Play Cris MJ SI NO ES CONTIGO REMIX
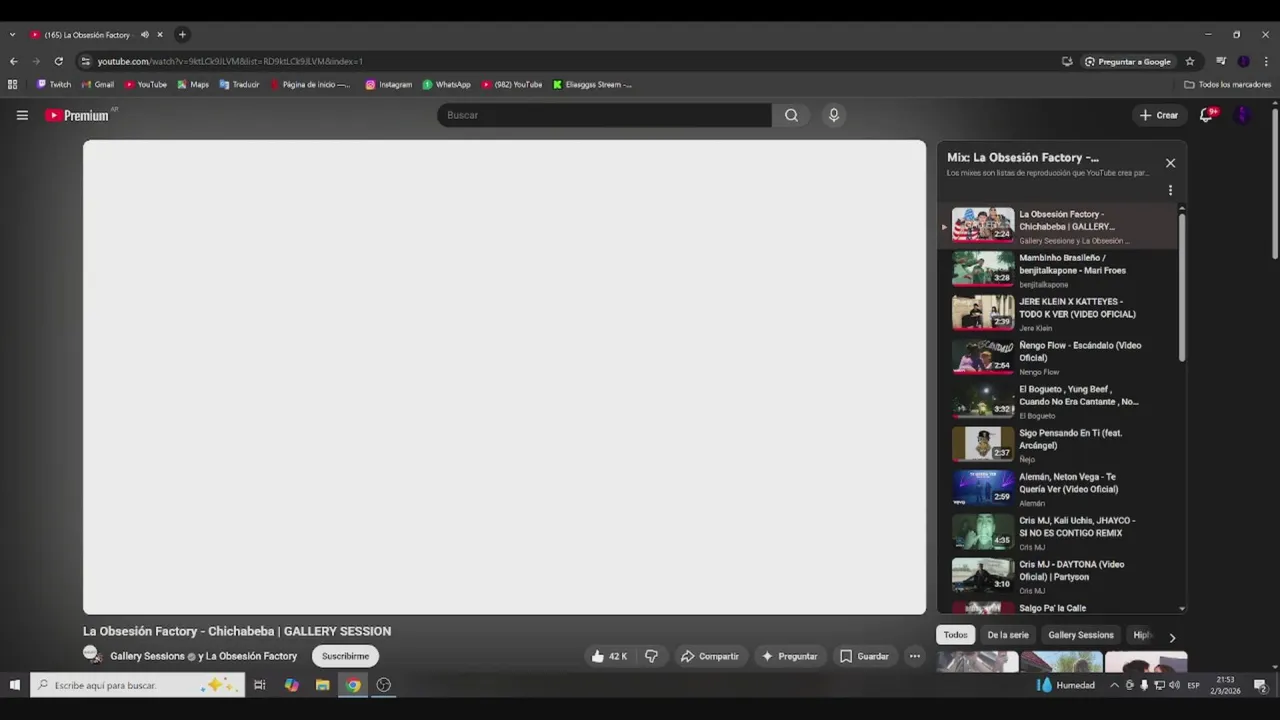 coord(1060,532)
